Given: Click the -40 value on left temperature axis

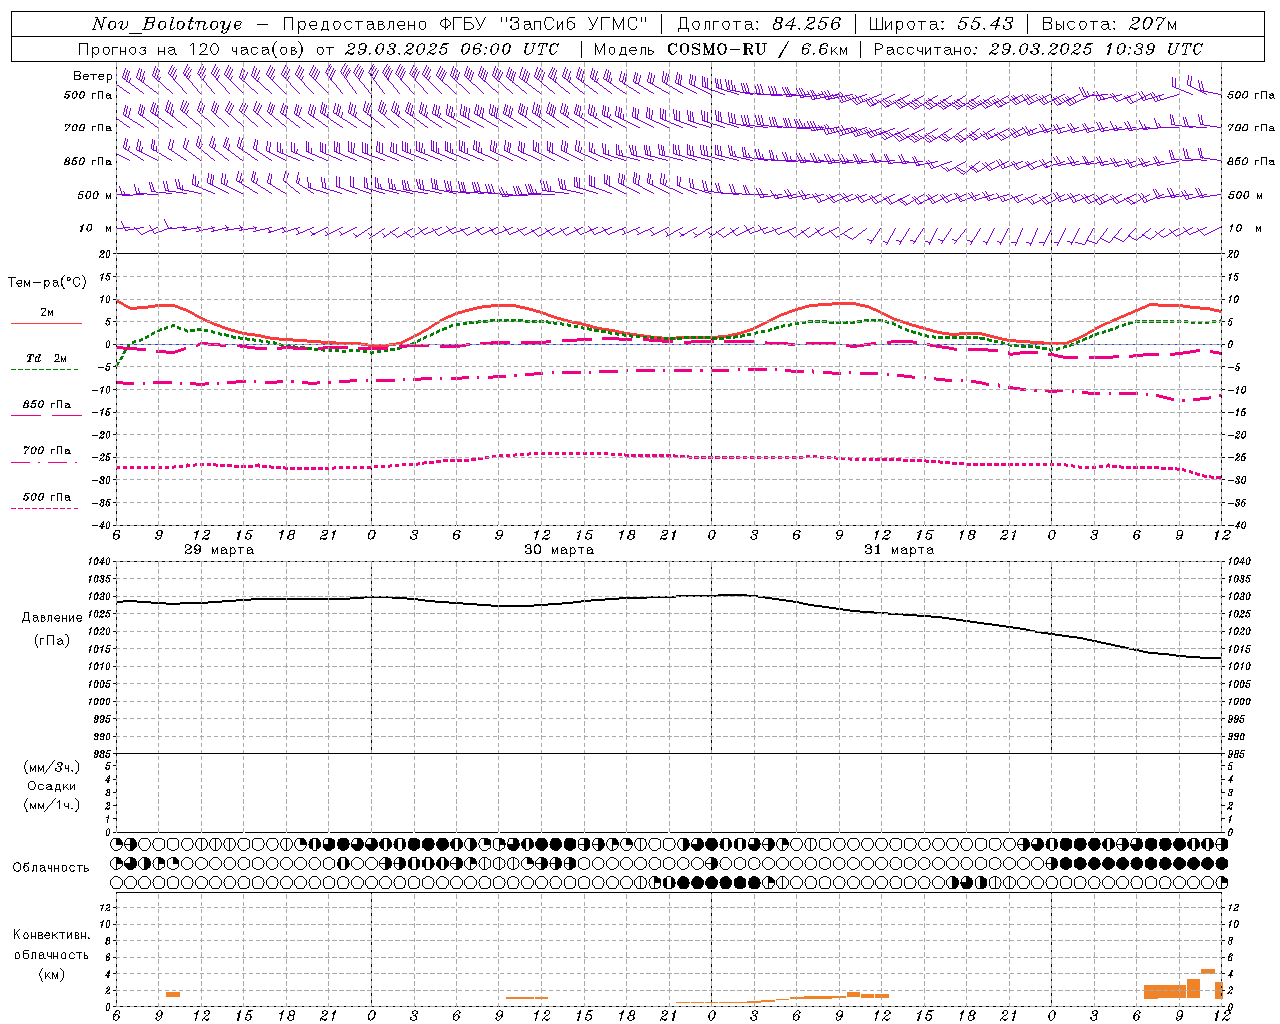Looking at the screenshot, I should click(x=102, y=526).
